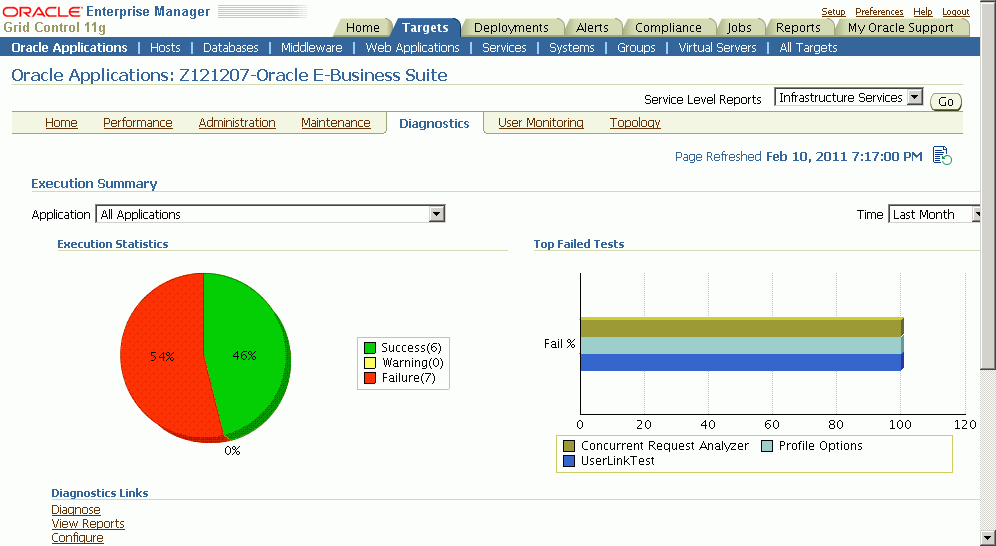Open the Topology tab
The width and height of the screenshot is (996, 546).
pos(635,123)
